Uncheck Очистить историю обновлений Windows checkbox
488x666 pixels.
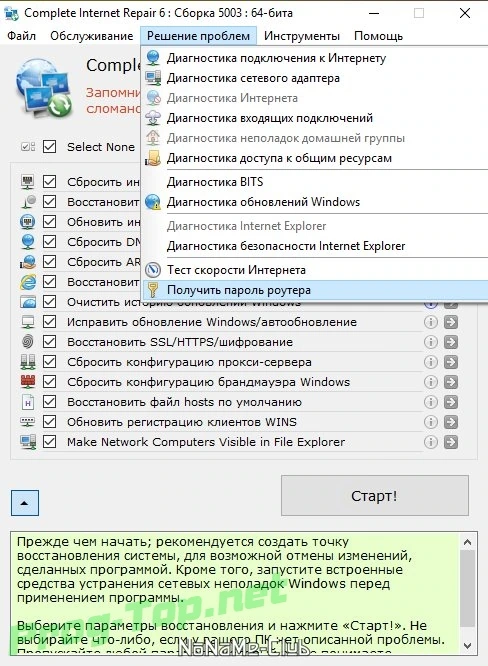click(50, 302)
